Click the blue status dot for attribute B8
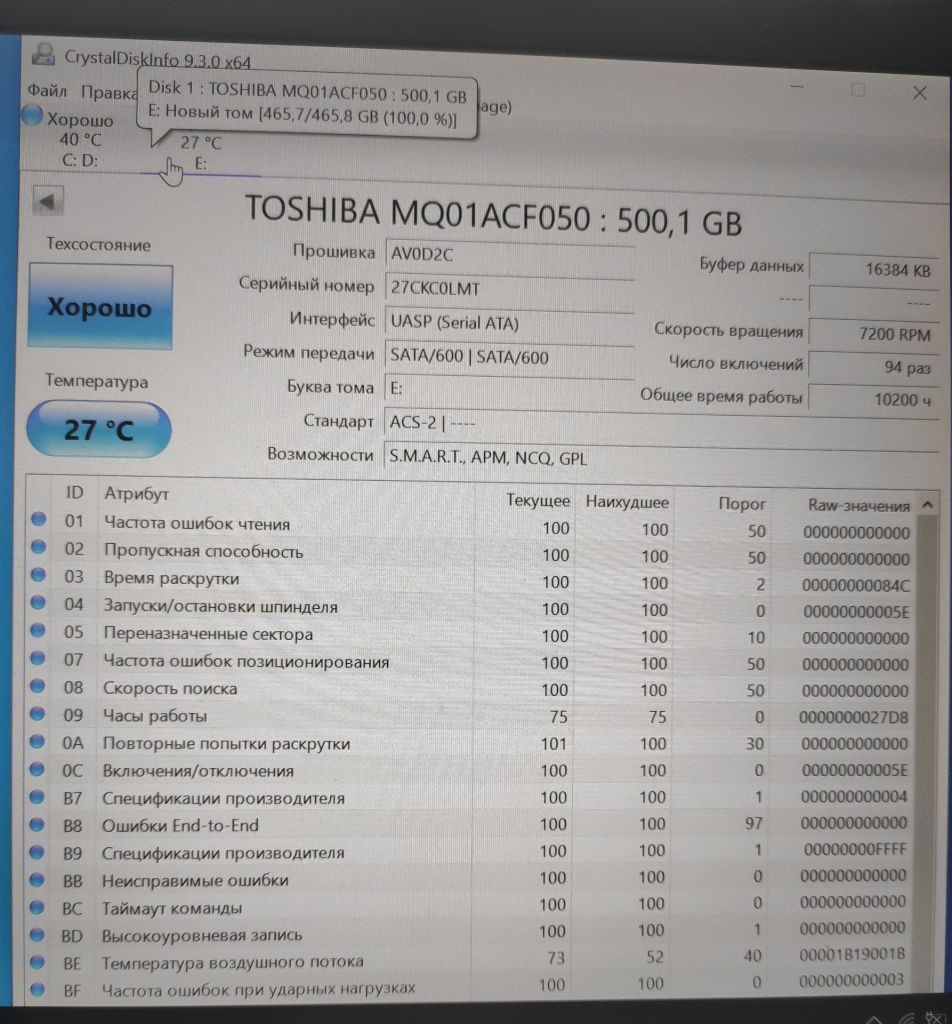This screenshot has width=952, height=1024. click(x=37, y=825)
